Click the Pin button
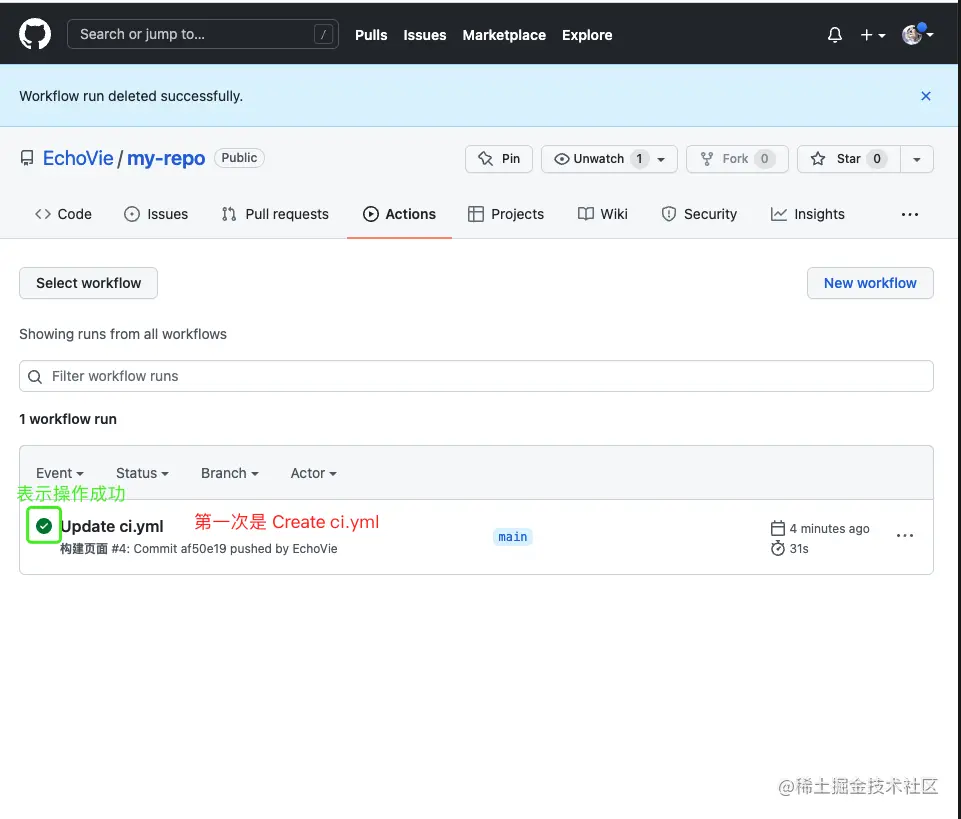The height and width of the screenshot is (819, 961). 498,159
